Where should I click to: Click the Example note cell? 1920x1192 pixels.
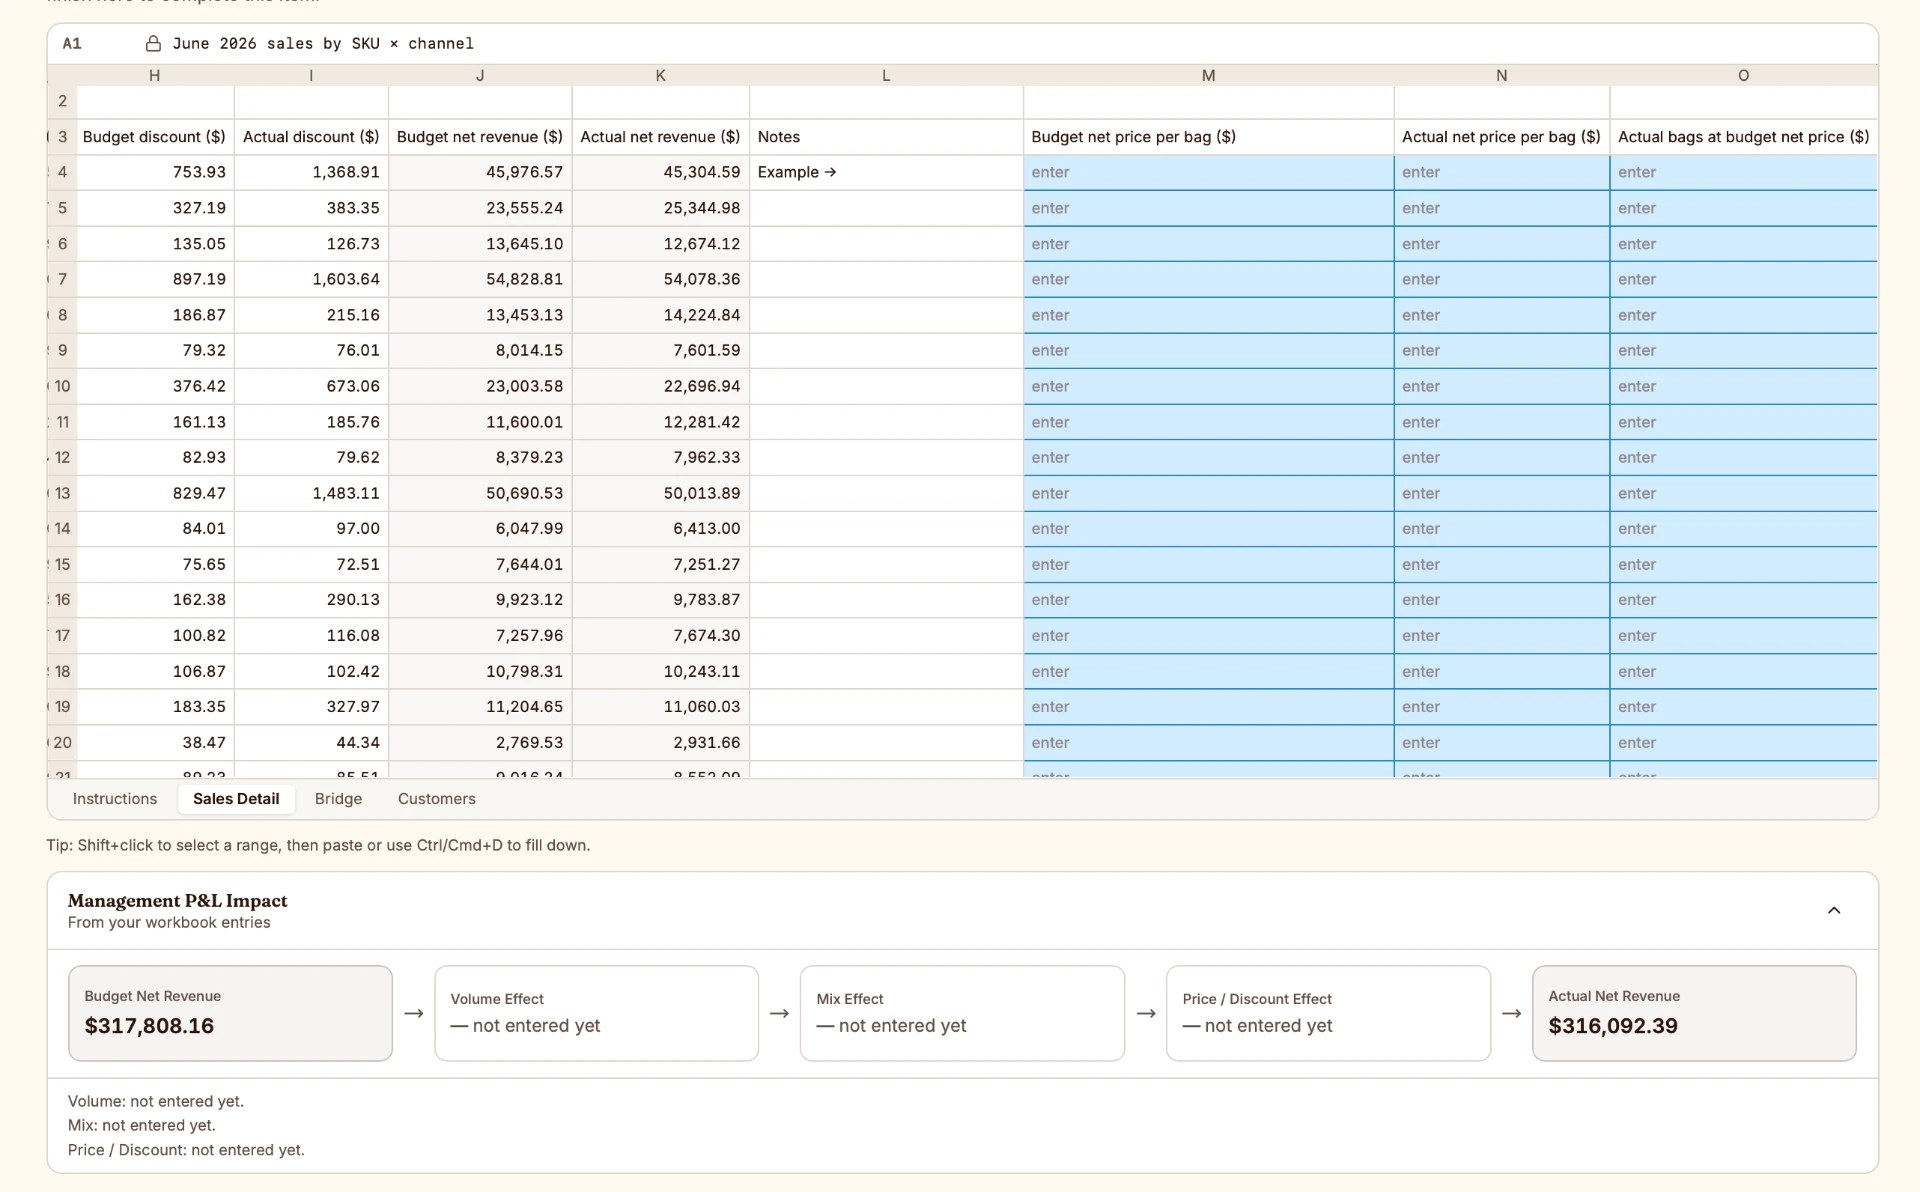tap(886, 172)
